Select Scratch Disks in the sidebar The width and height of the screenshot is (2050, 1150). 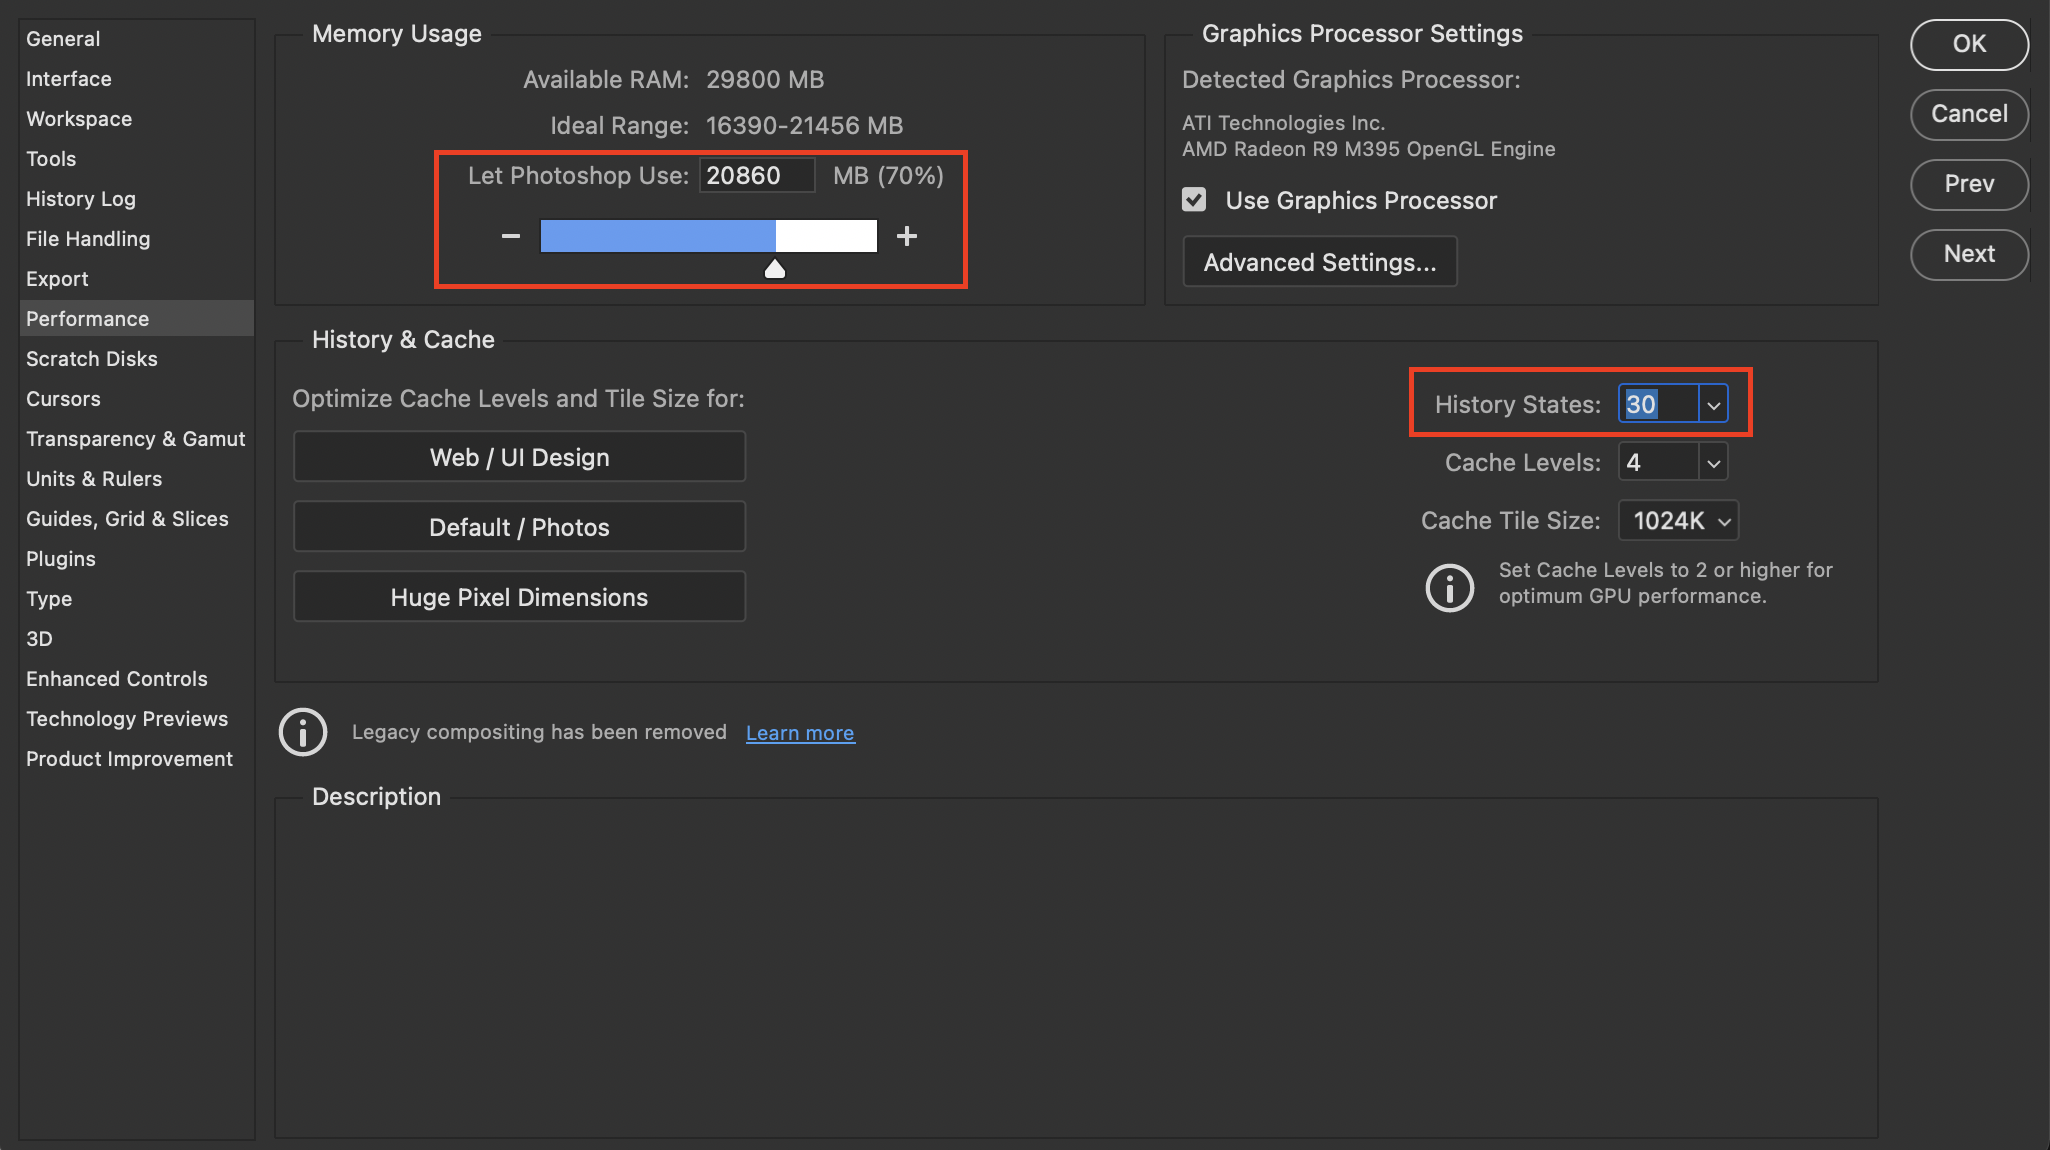92,359
